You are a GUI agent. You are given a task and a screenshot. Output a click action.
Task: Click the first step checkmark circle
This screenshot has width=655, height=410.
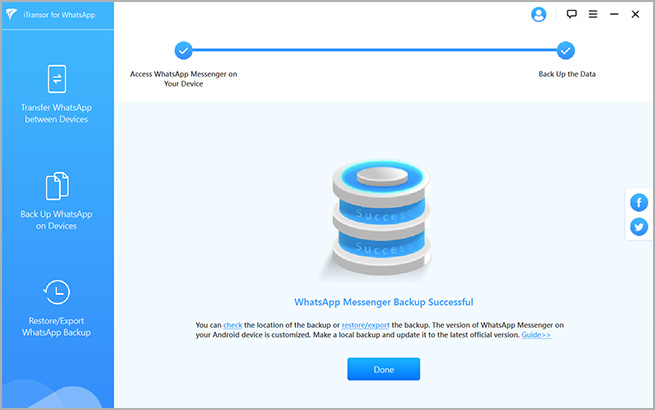click(183, 51)
